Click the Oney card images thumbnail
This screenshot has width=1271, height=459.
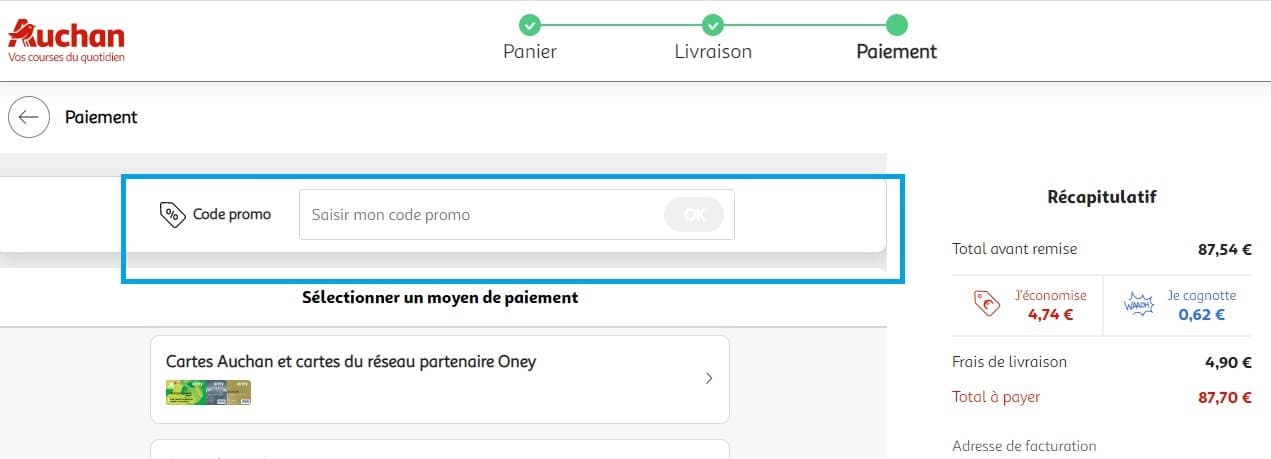(208, 392)
